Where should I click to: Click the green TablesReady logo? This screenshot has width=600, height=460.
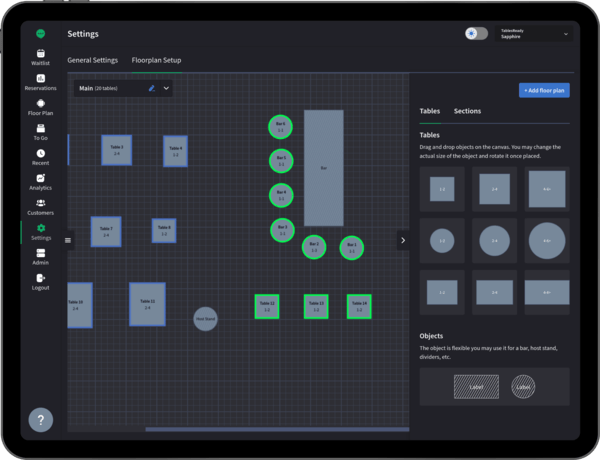tap(41, 34)
